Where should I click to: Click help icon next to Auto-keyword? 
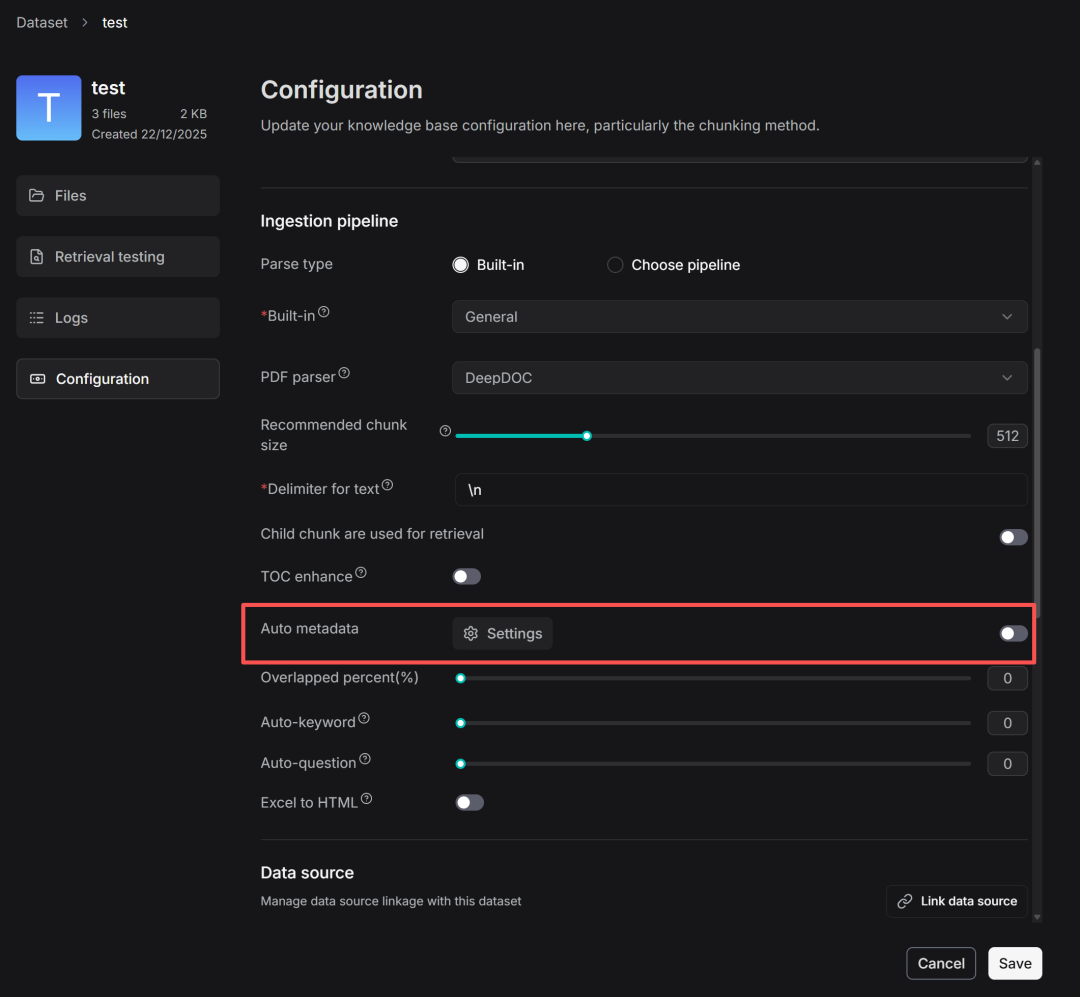click(x=364, y=719)
